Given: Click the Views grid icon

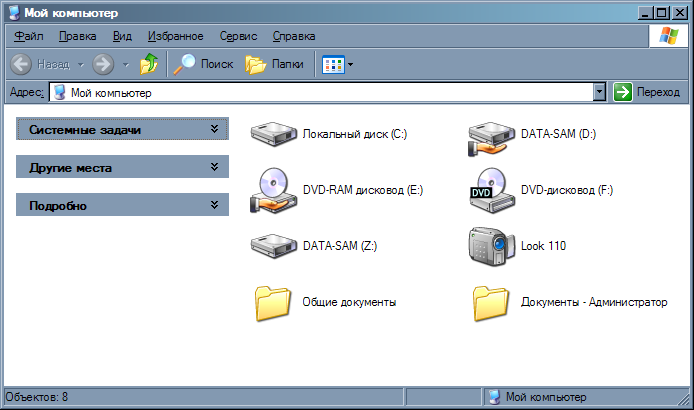Looking at the screenshot, I should click(333, 65).
